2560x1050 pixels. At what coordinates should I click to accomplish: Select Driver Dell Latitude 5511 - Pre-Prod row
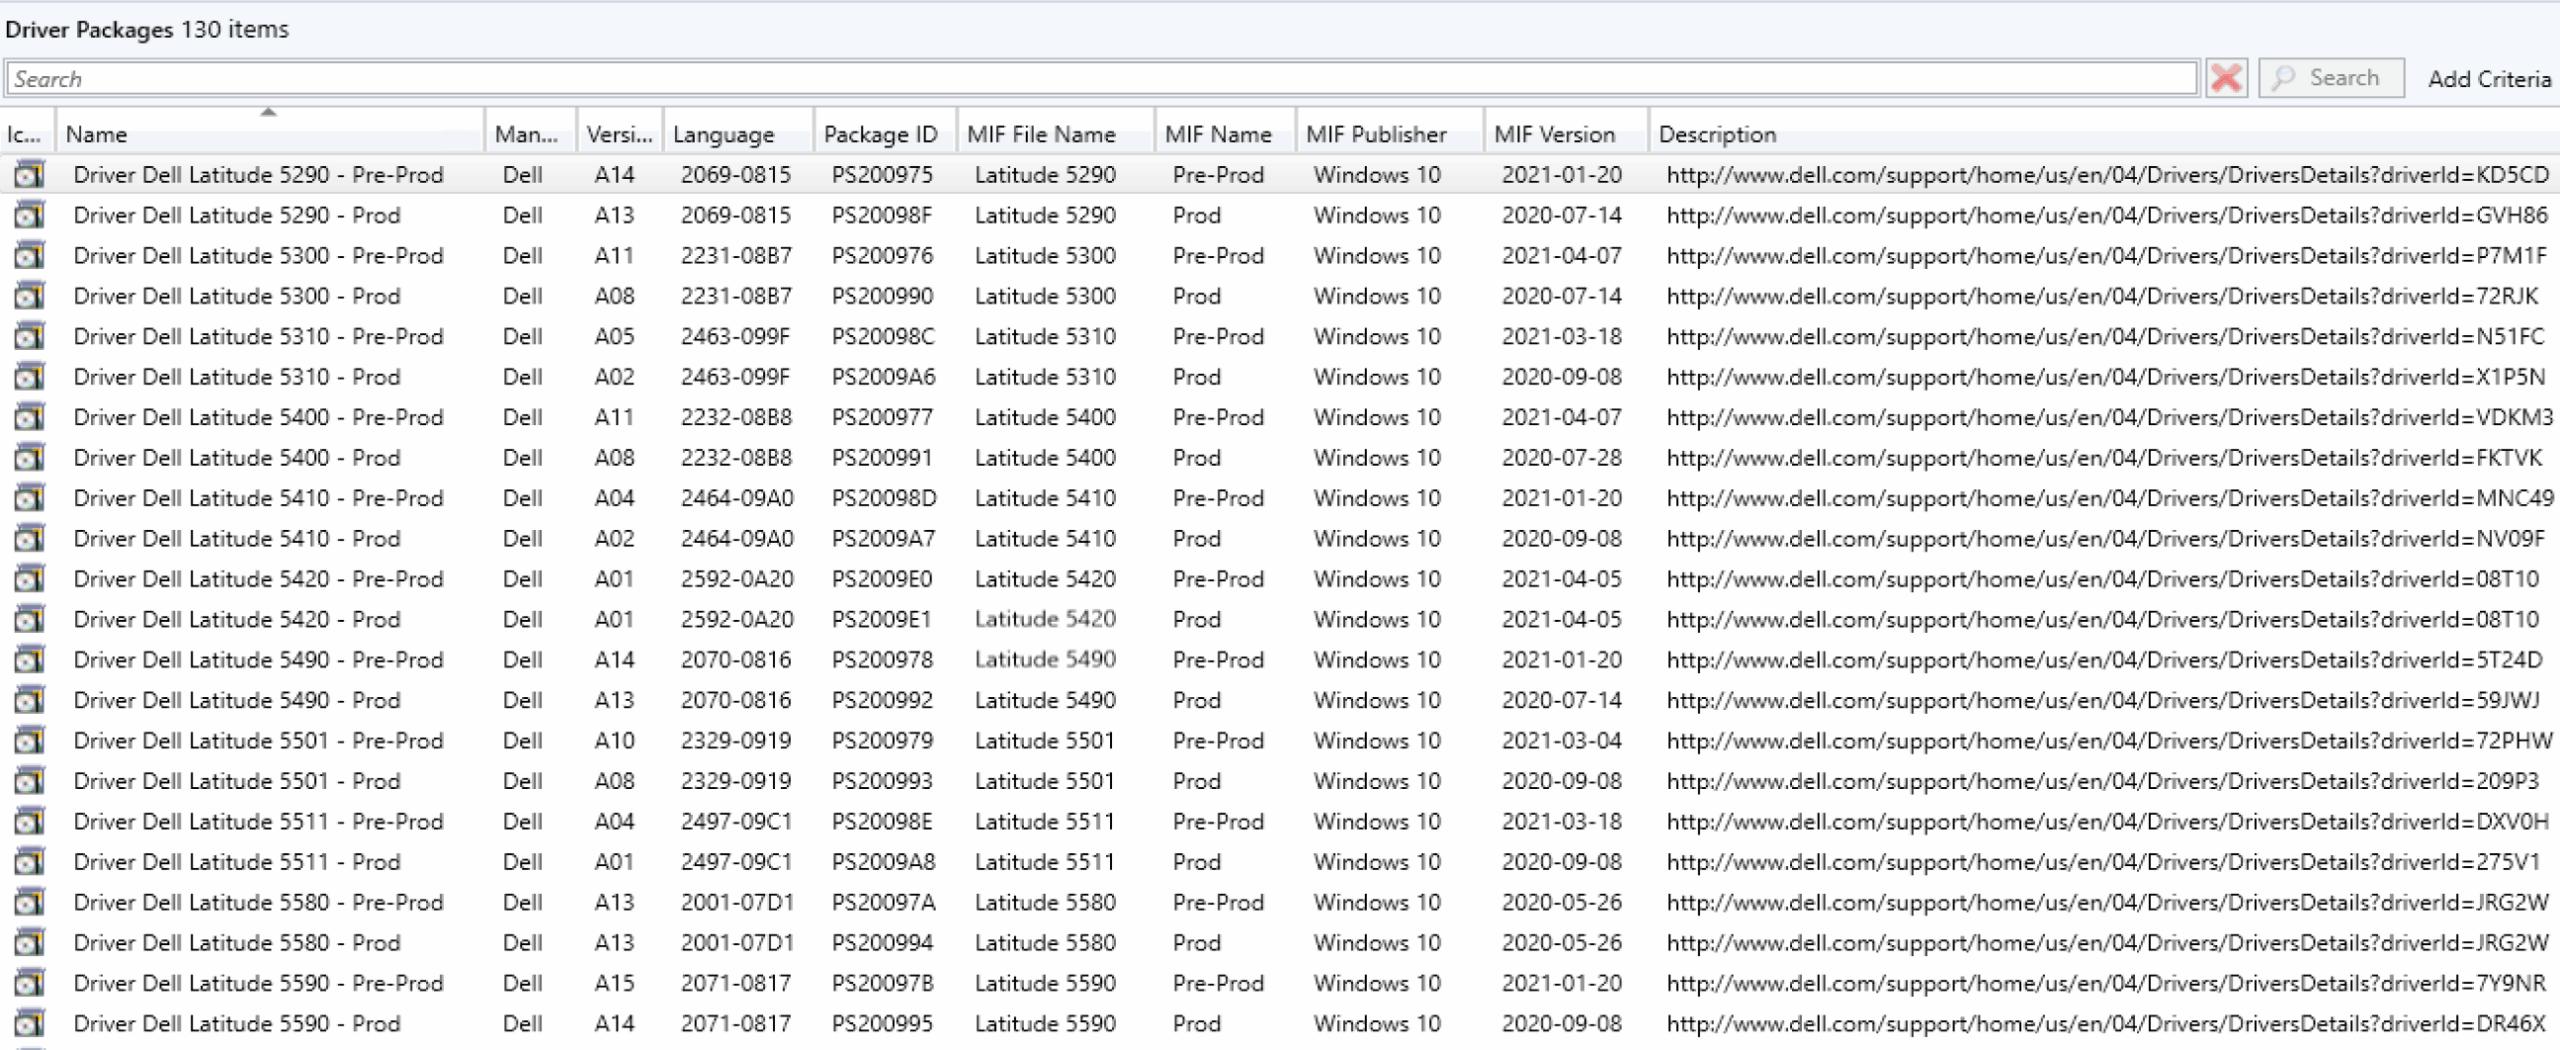pos(258,822)
